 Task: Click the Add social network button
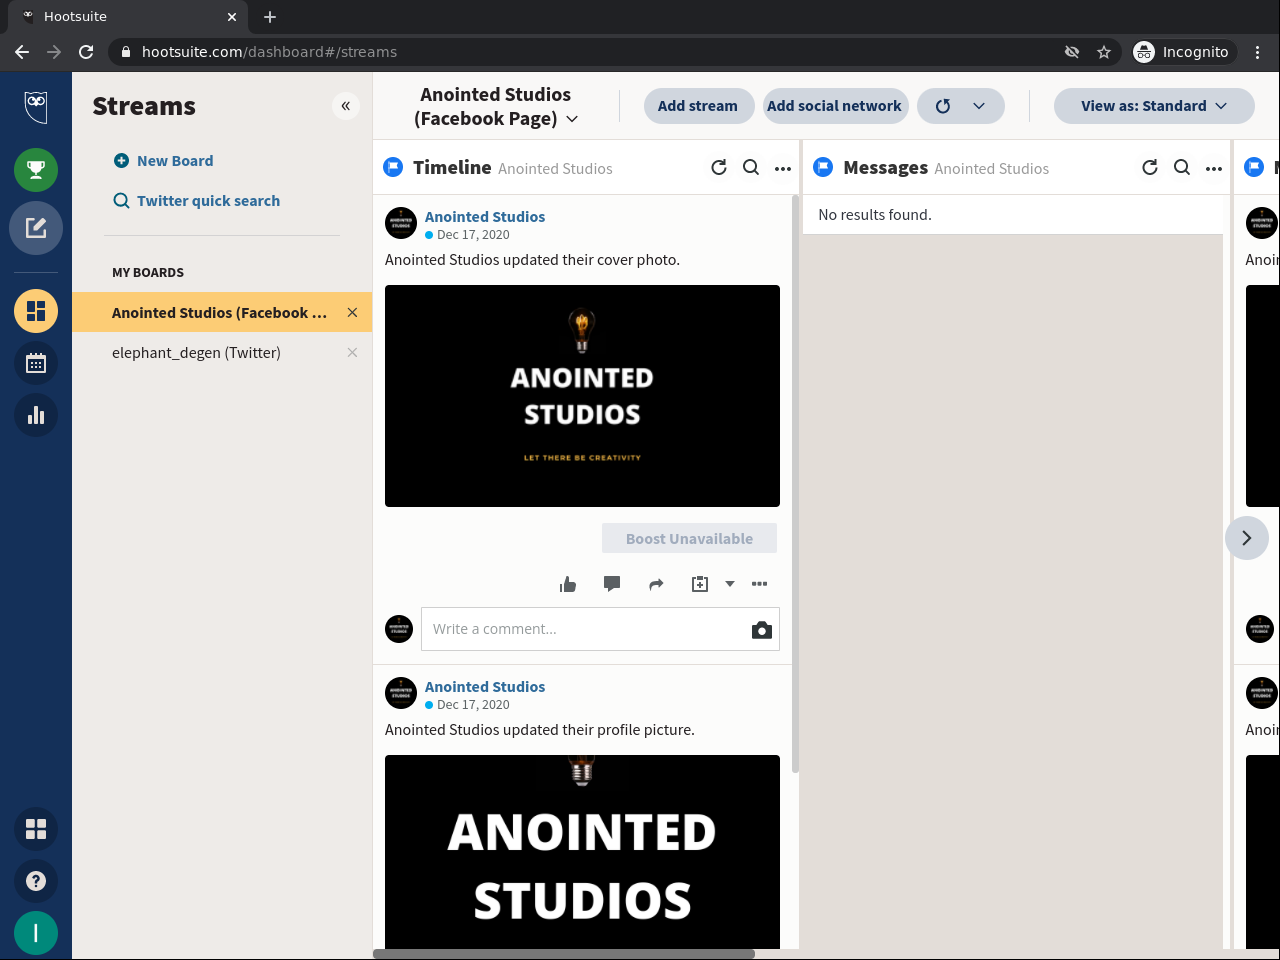point(835,106)
